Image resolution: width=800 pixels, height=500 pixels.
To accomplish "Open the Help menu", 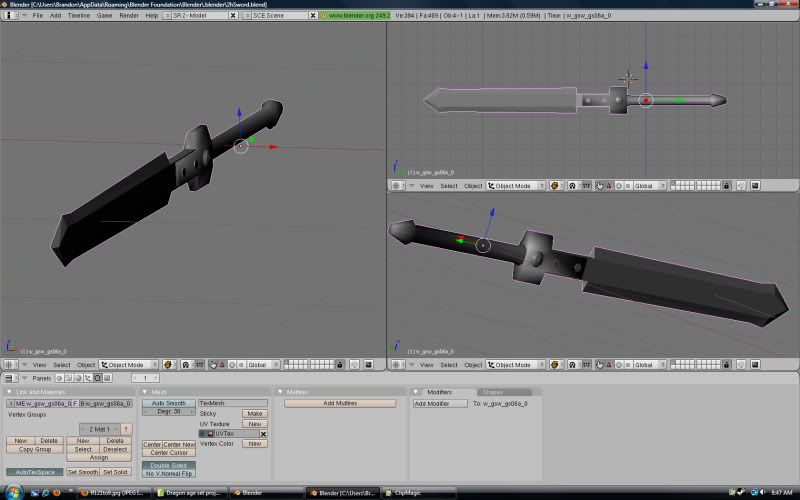I will point(152,15).
